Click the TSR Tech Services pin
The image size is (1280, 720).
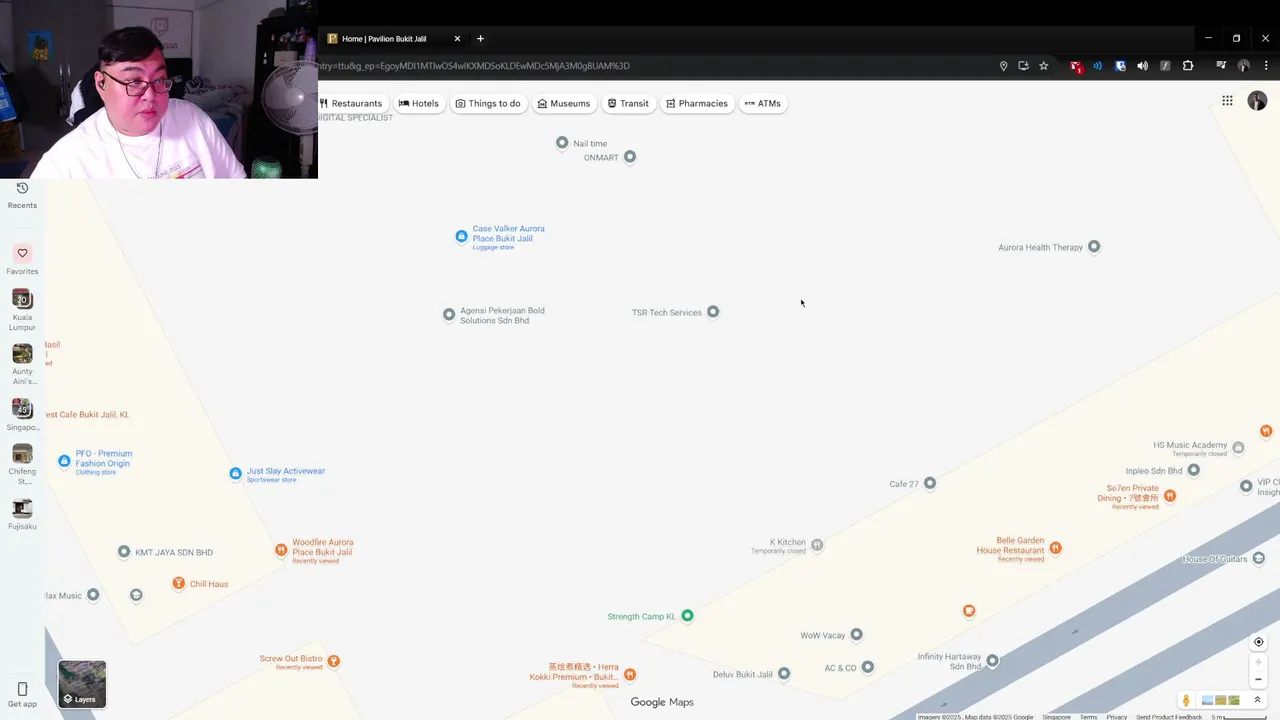point(713,312)
